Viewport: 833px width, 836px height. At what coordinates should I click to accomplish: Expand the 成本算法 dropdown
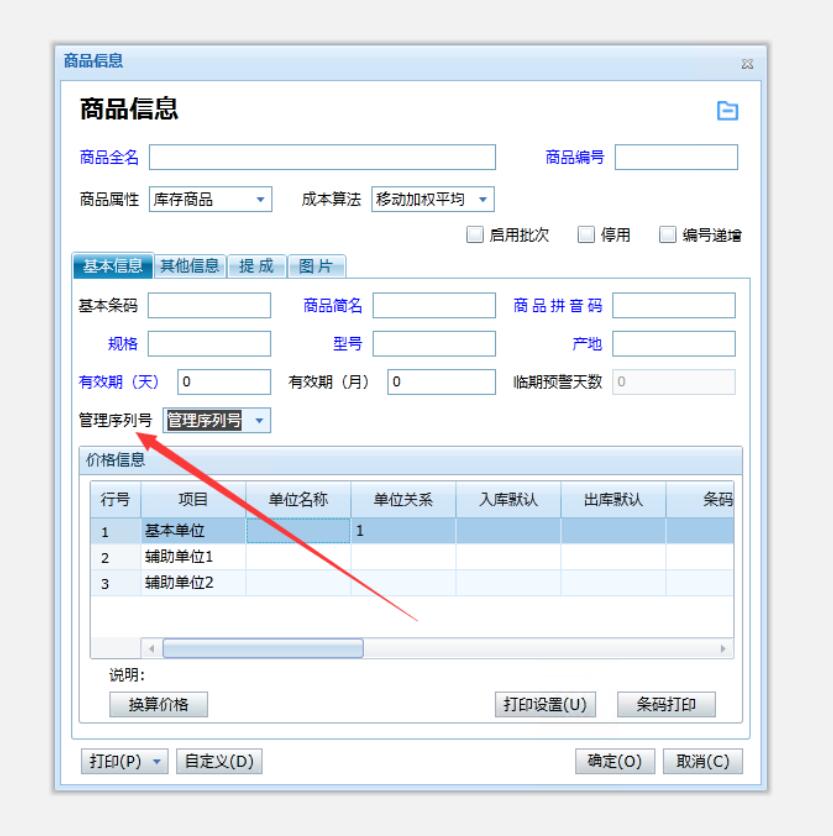pos(483,198)
